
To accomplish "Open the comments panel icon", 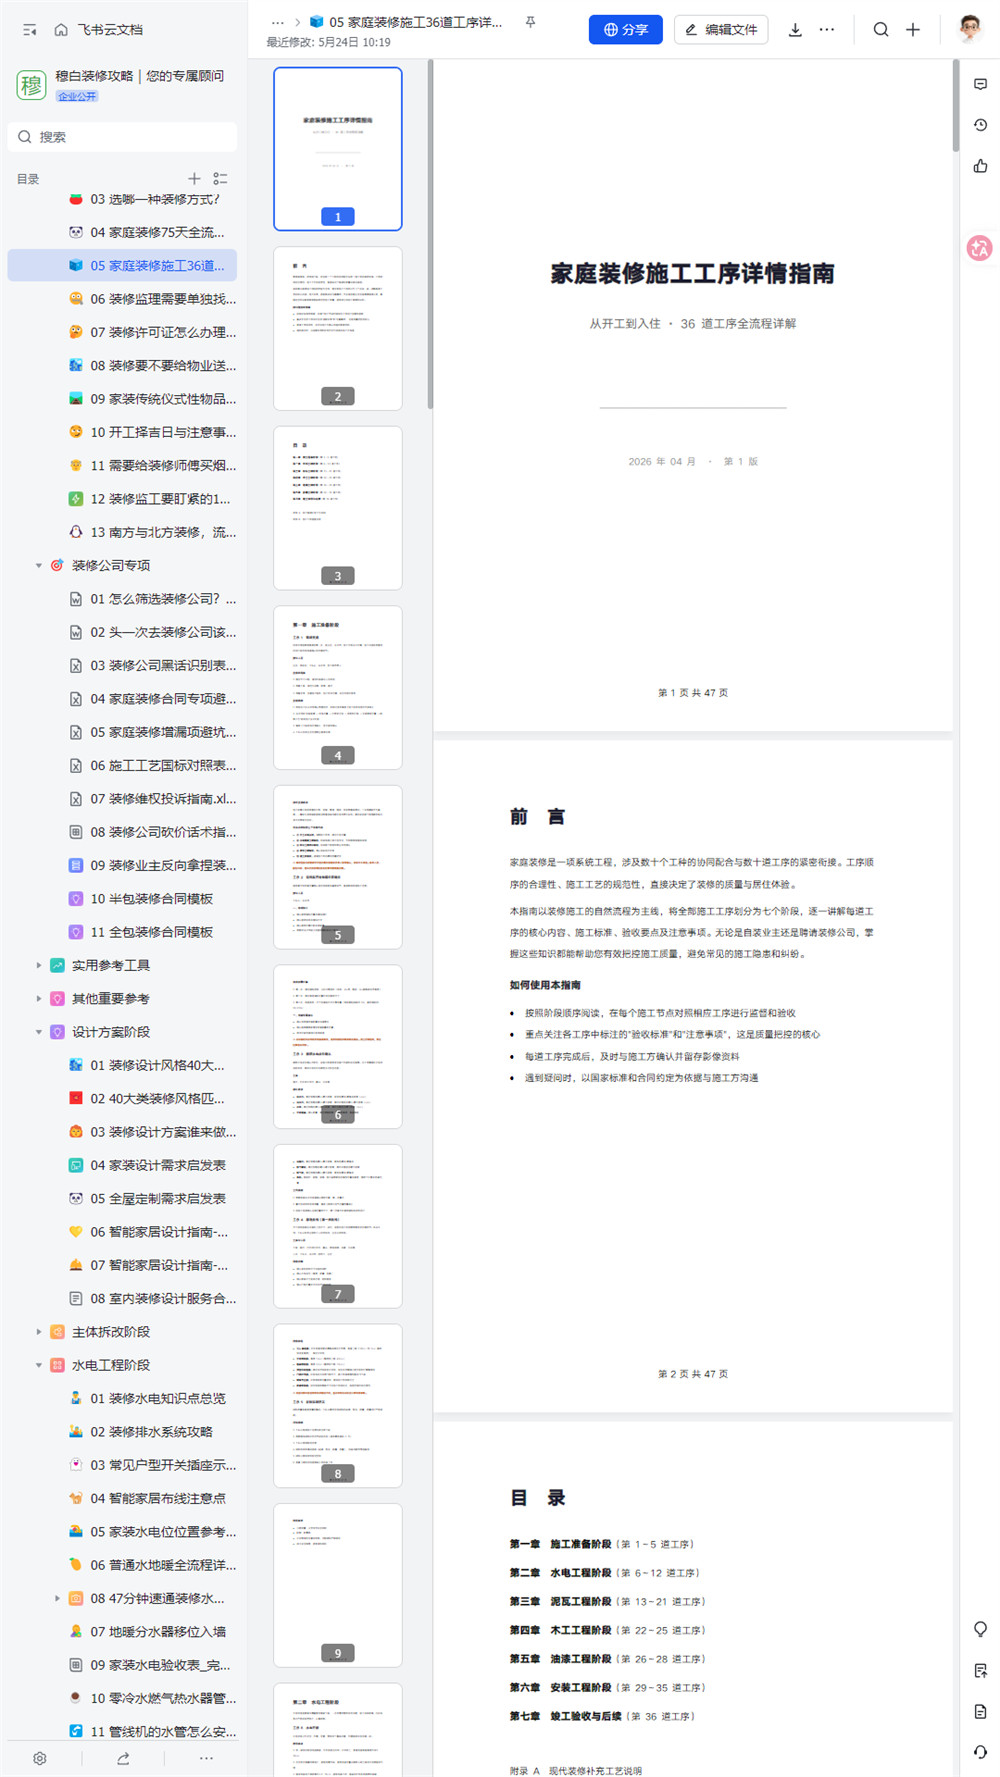I will pyautogui.click(x=981, y=85).
